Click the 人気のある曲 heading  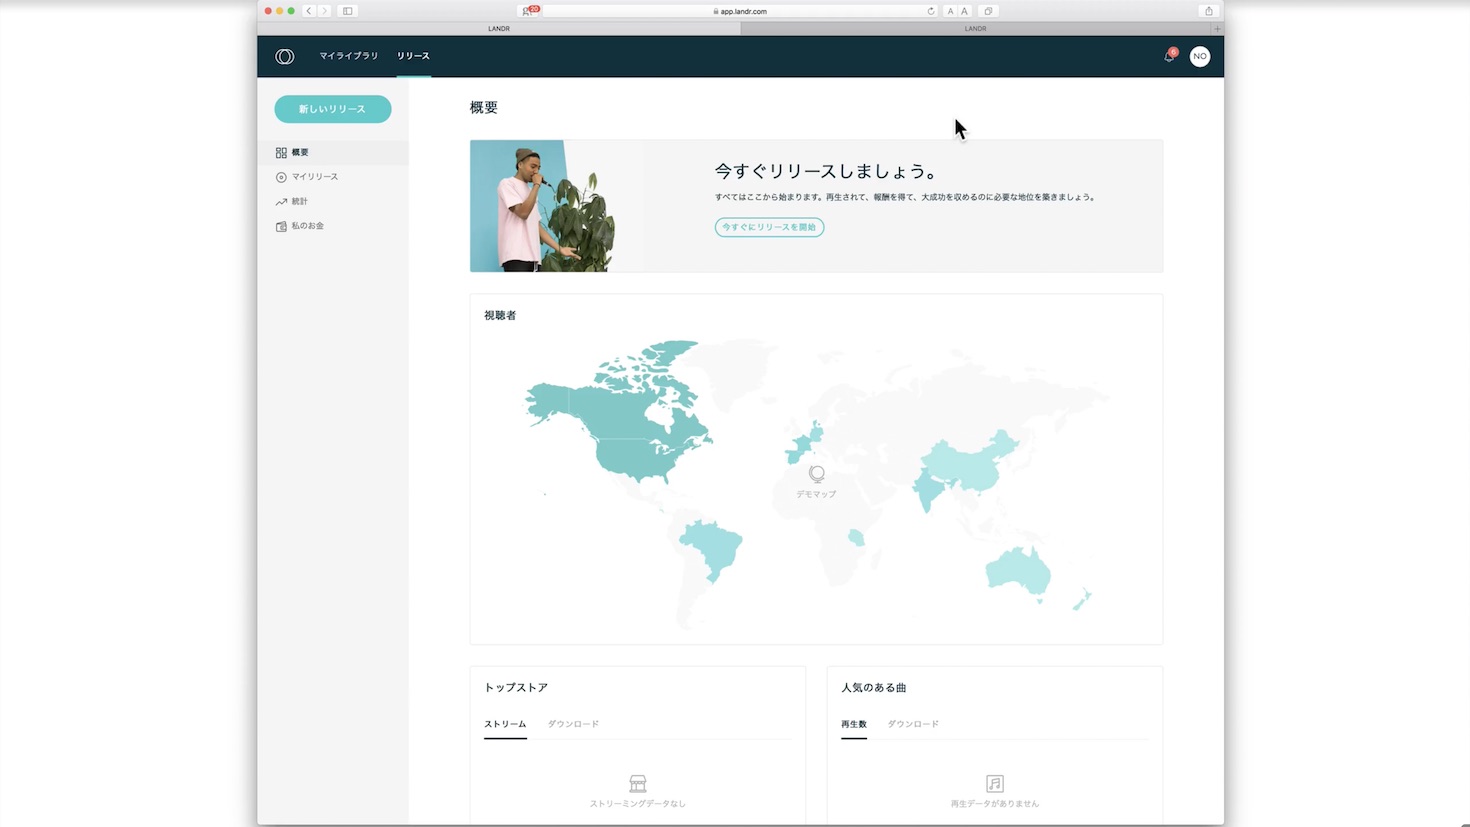click(x=874, y=688)
